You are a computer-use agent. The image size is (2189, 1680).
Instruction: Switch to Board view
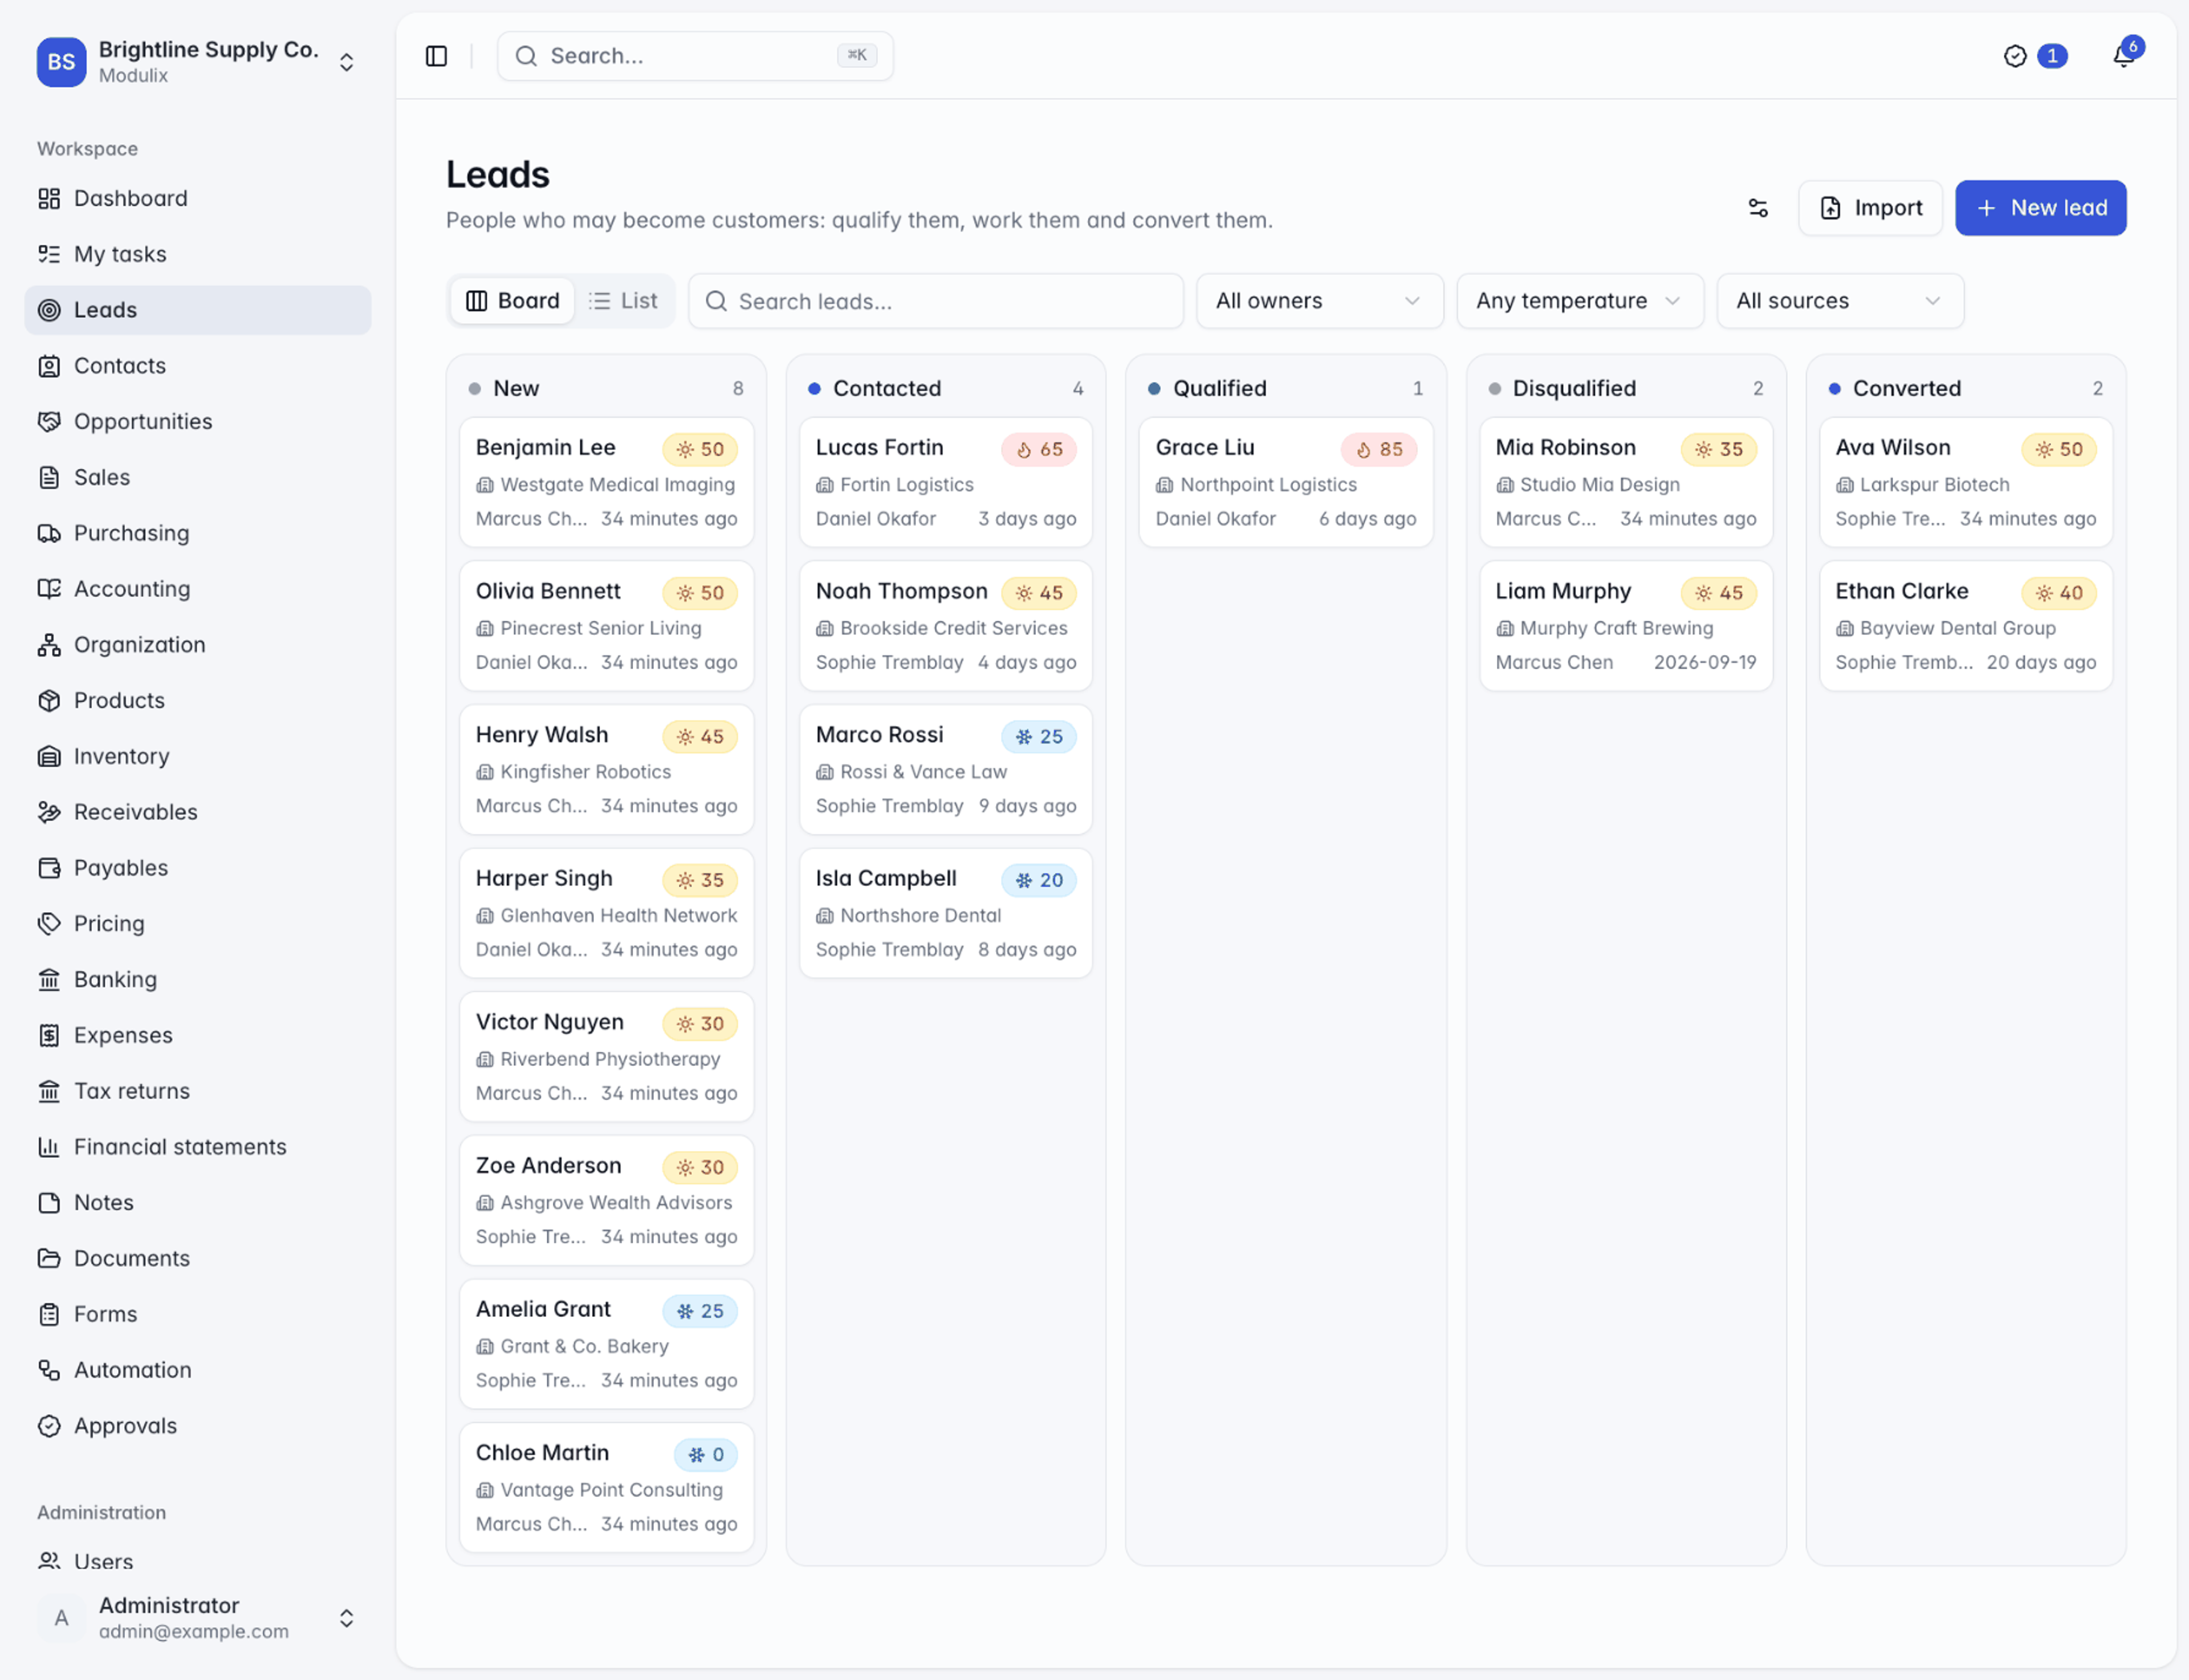tap(513, 301)
